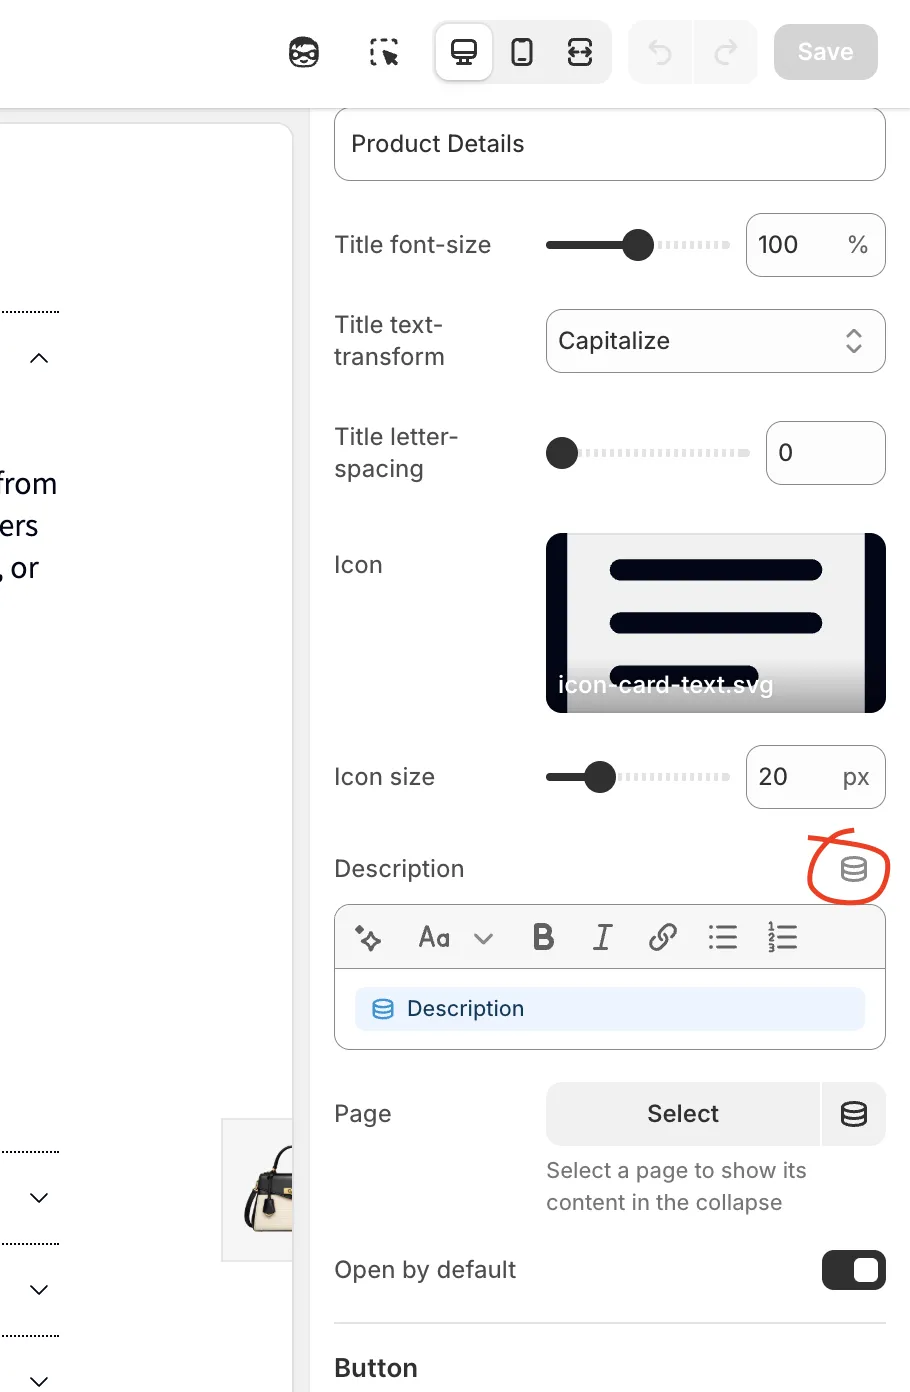Click the undo arrow icon
The image size is (910, 1392).
660,52
